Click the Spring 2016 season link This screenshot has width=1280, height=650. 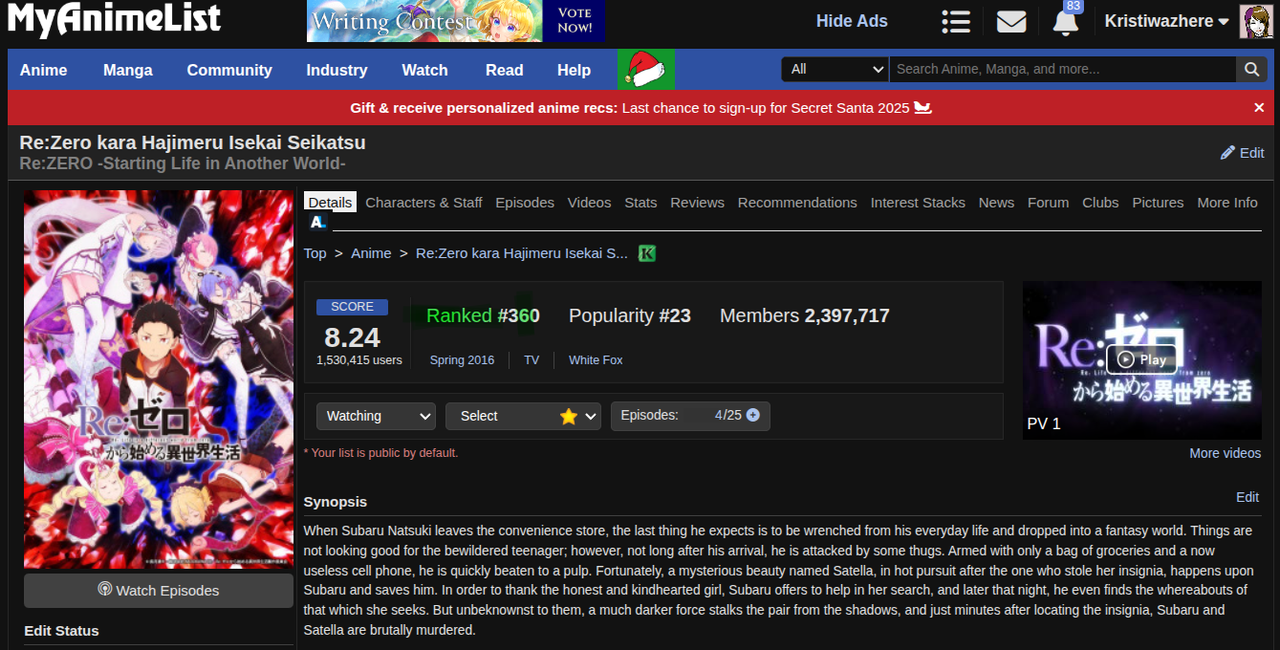point(462,360)
